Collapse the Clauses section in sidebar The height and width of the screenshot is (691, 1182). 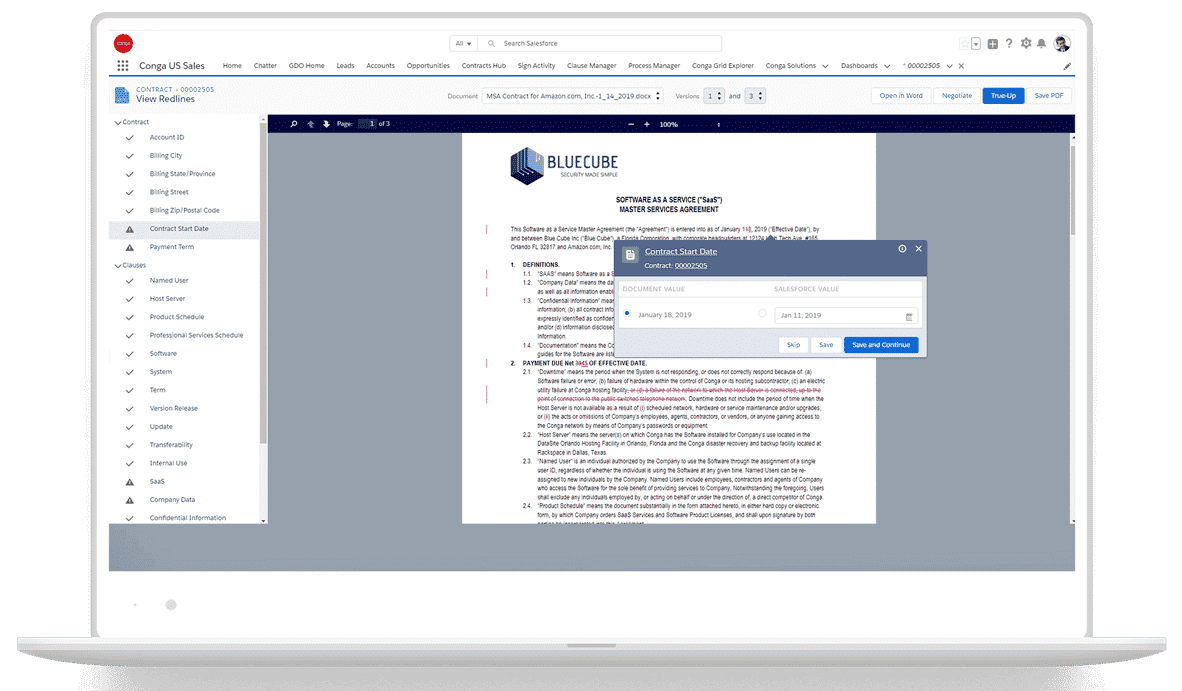[117, 266]
